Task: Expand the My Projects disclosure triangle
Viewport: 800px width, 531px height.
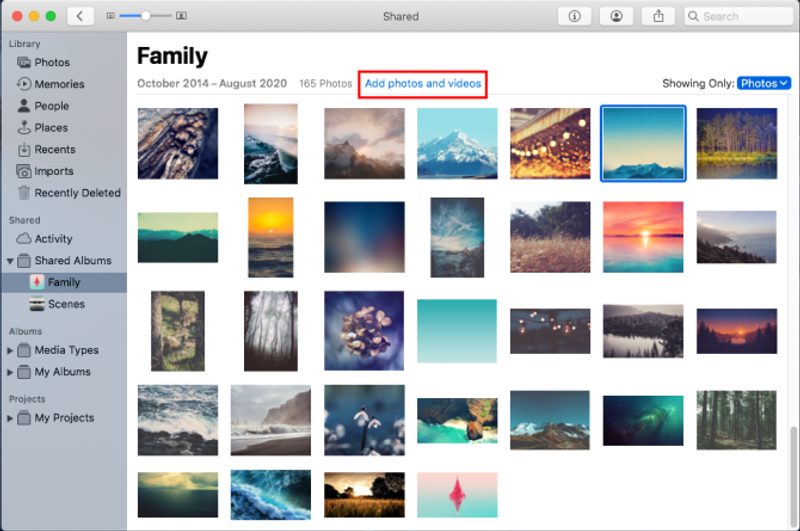Action: pyautogui.click(x=10, y=418)
